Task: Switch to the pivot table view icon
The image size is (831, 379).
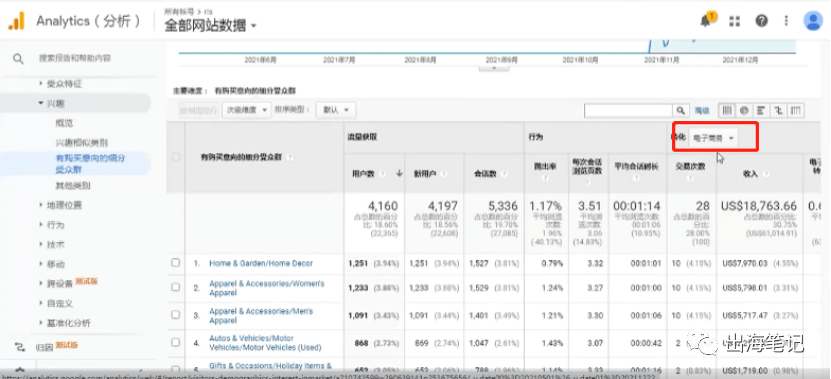Action: click(x=796, y=110)
